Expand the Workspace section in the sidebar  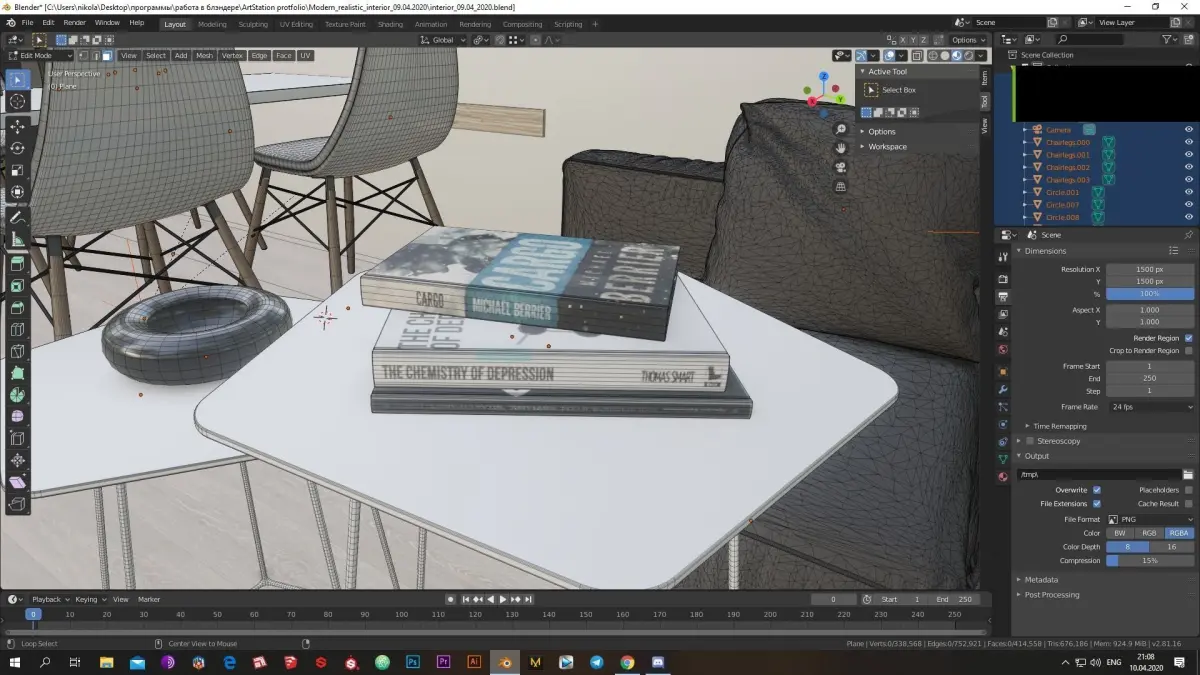pyautogui.click(x=887, y=146)
